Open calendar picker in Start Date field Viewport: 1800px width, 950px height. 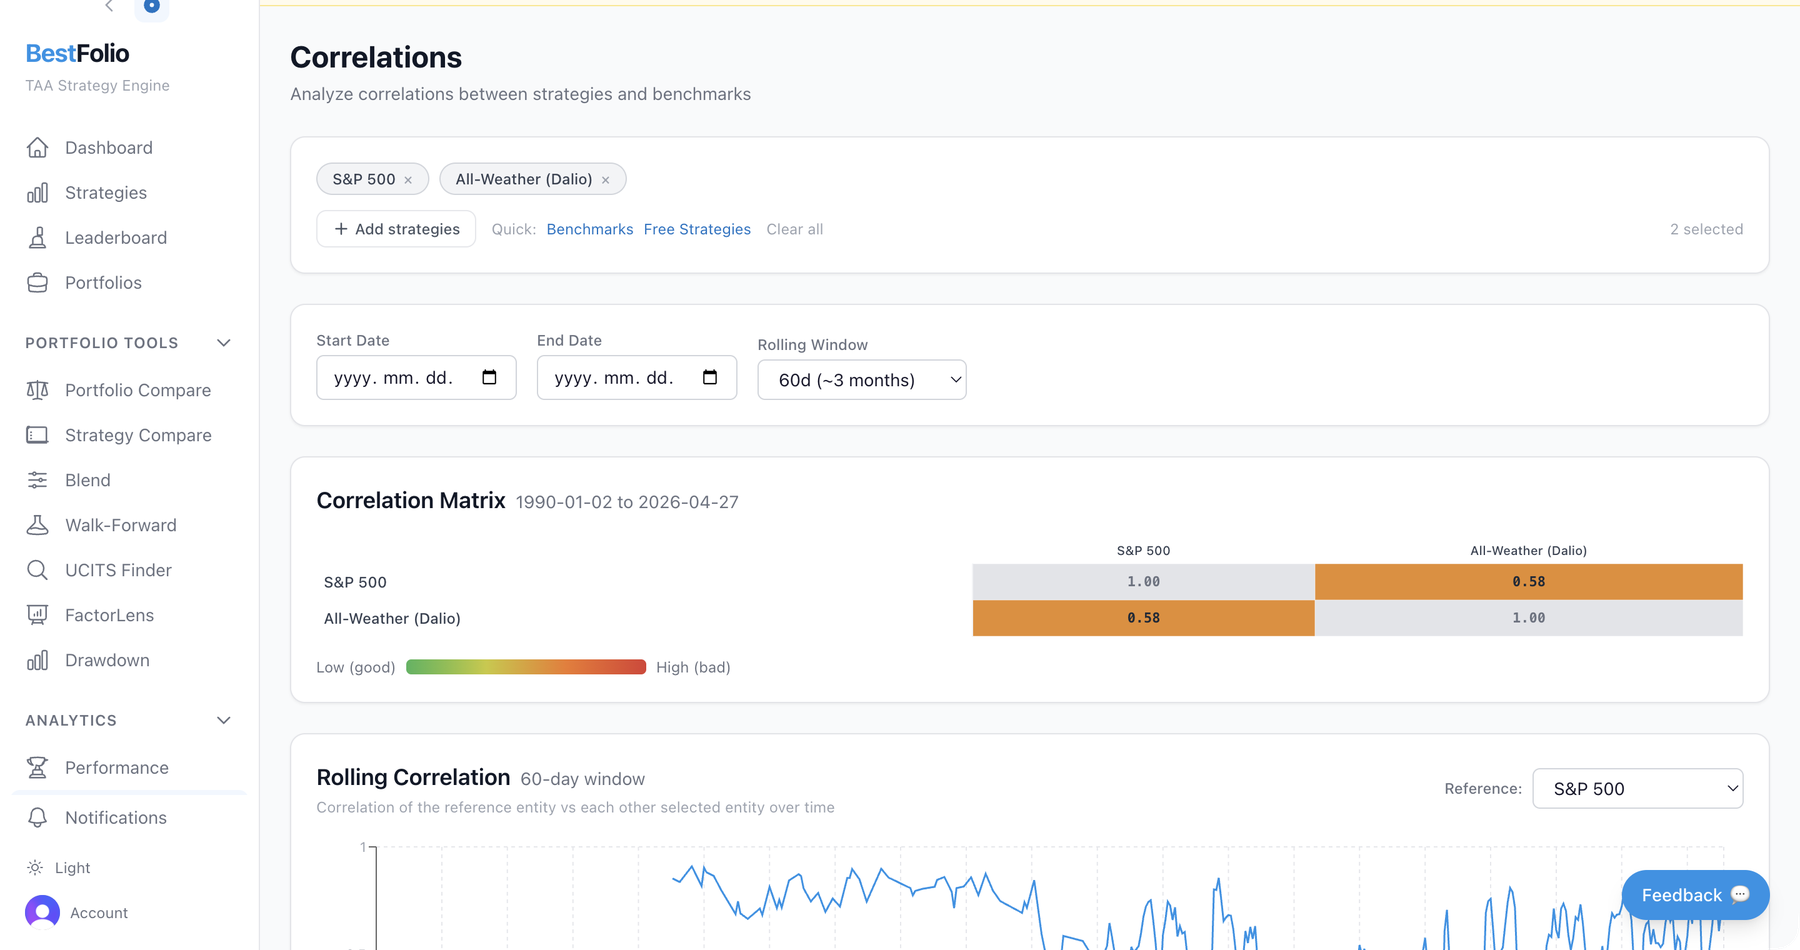tap(489, 377)
